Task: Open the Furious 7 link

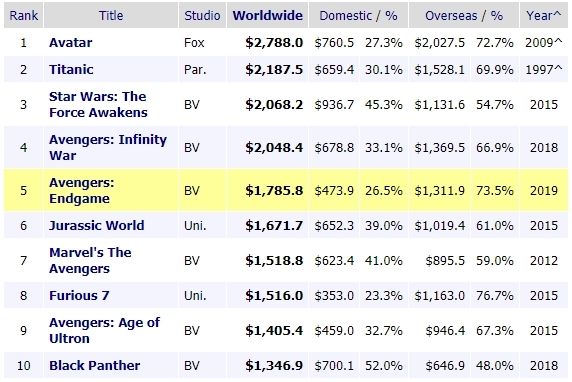Action: [x=79, y=295]
